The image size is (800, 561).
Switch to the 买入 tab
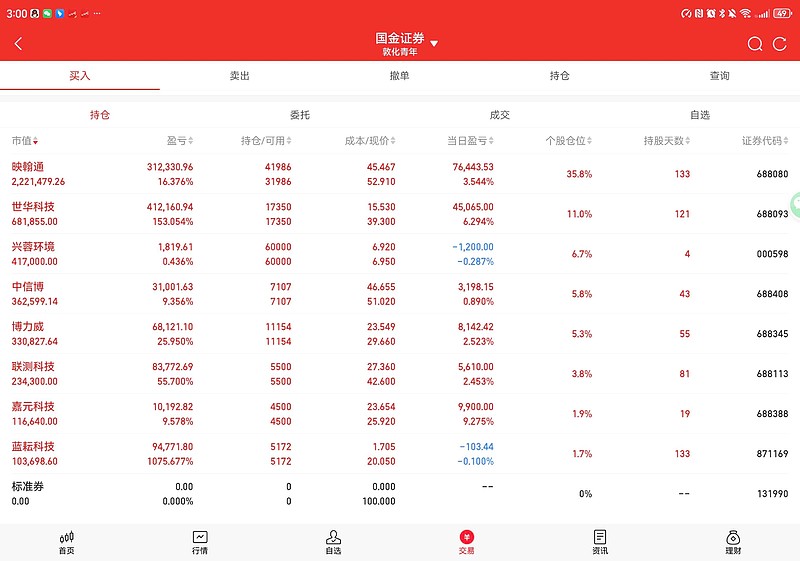(80, 76)
